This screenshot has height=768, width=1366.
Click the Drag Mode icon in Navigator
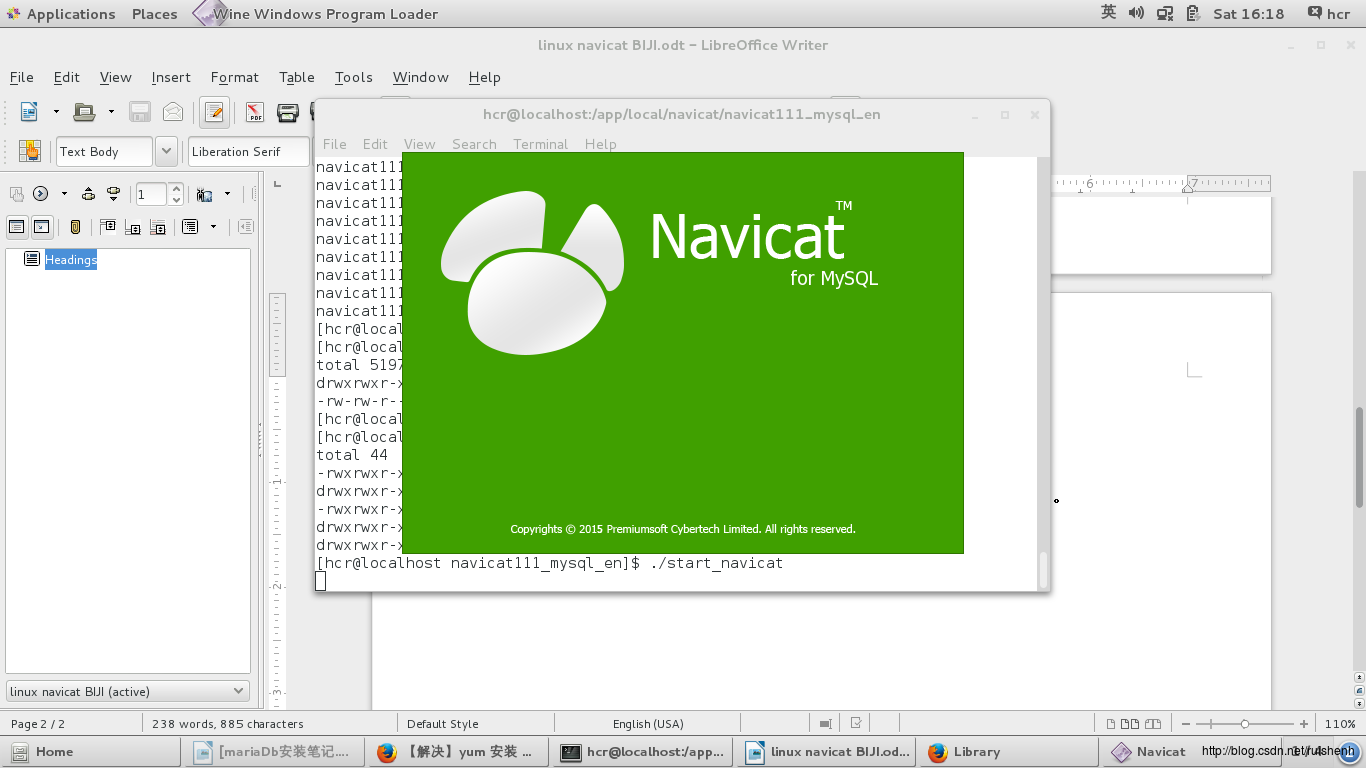point(205,194)
